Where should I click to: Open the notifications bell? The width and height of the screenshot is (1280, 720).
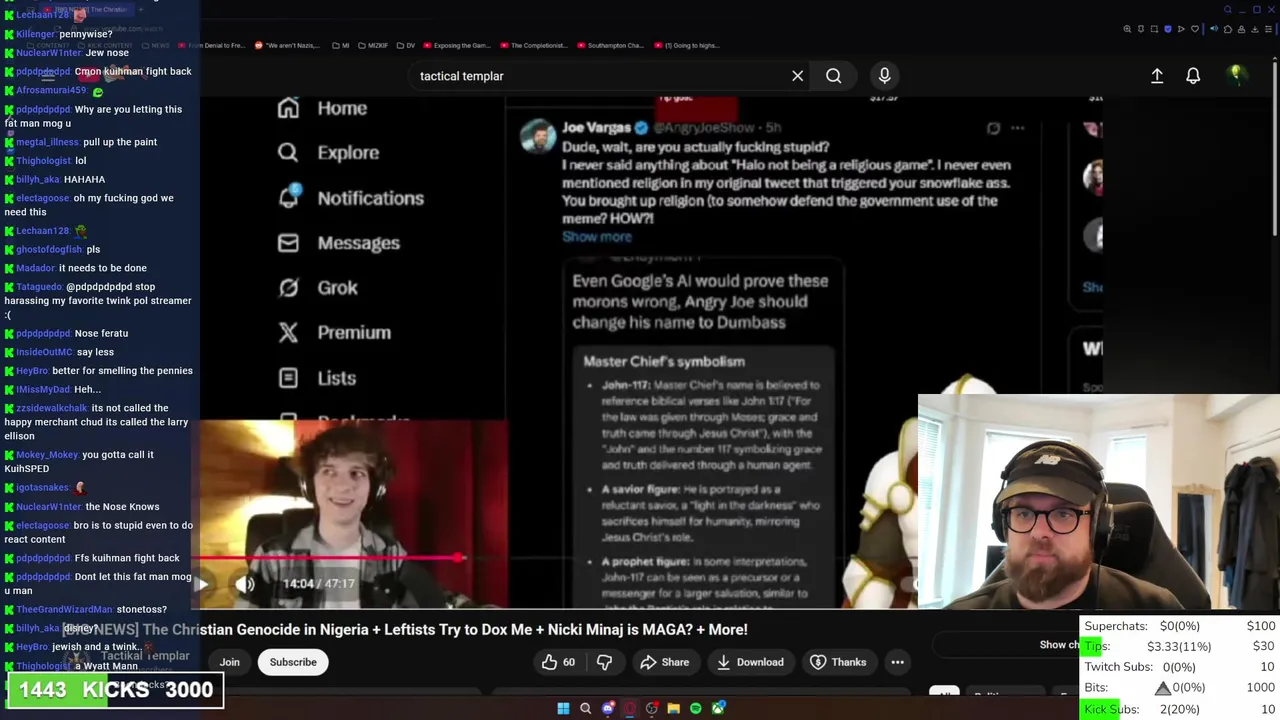pyautogui.click(x=1193, y=76)
